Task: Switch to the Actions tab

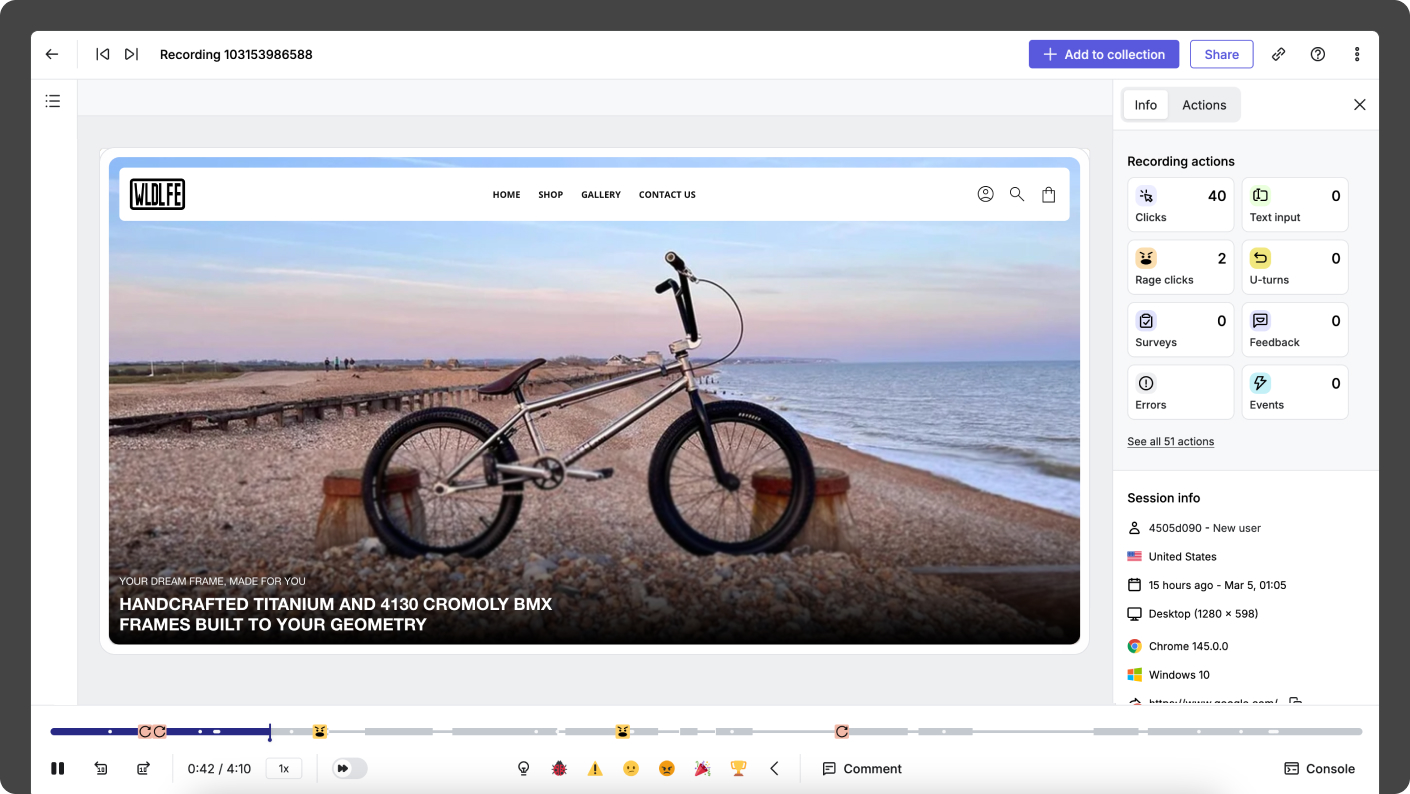Action: pyautogui.click(x=1203, y=105)
